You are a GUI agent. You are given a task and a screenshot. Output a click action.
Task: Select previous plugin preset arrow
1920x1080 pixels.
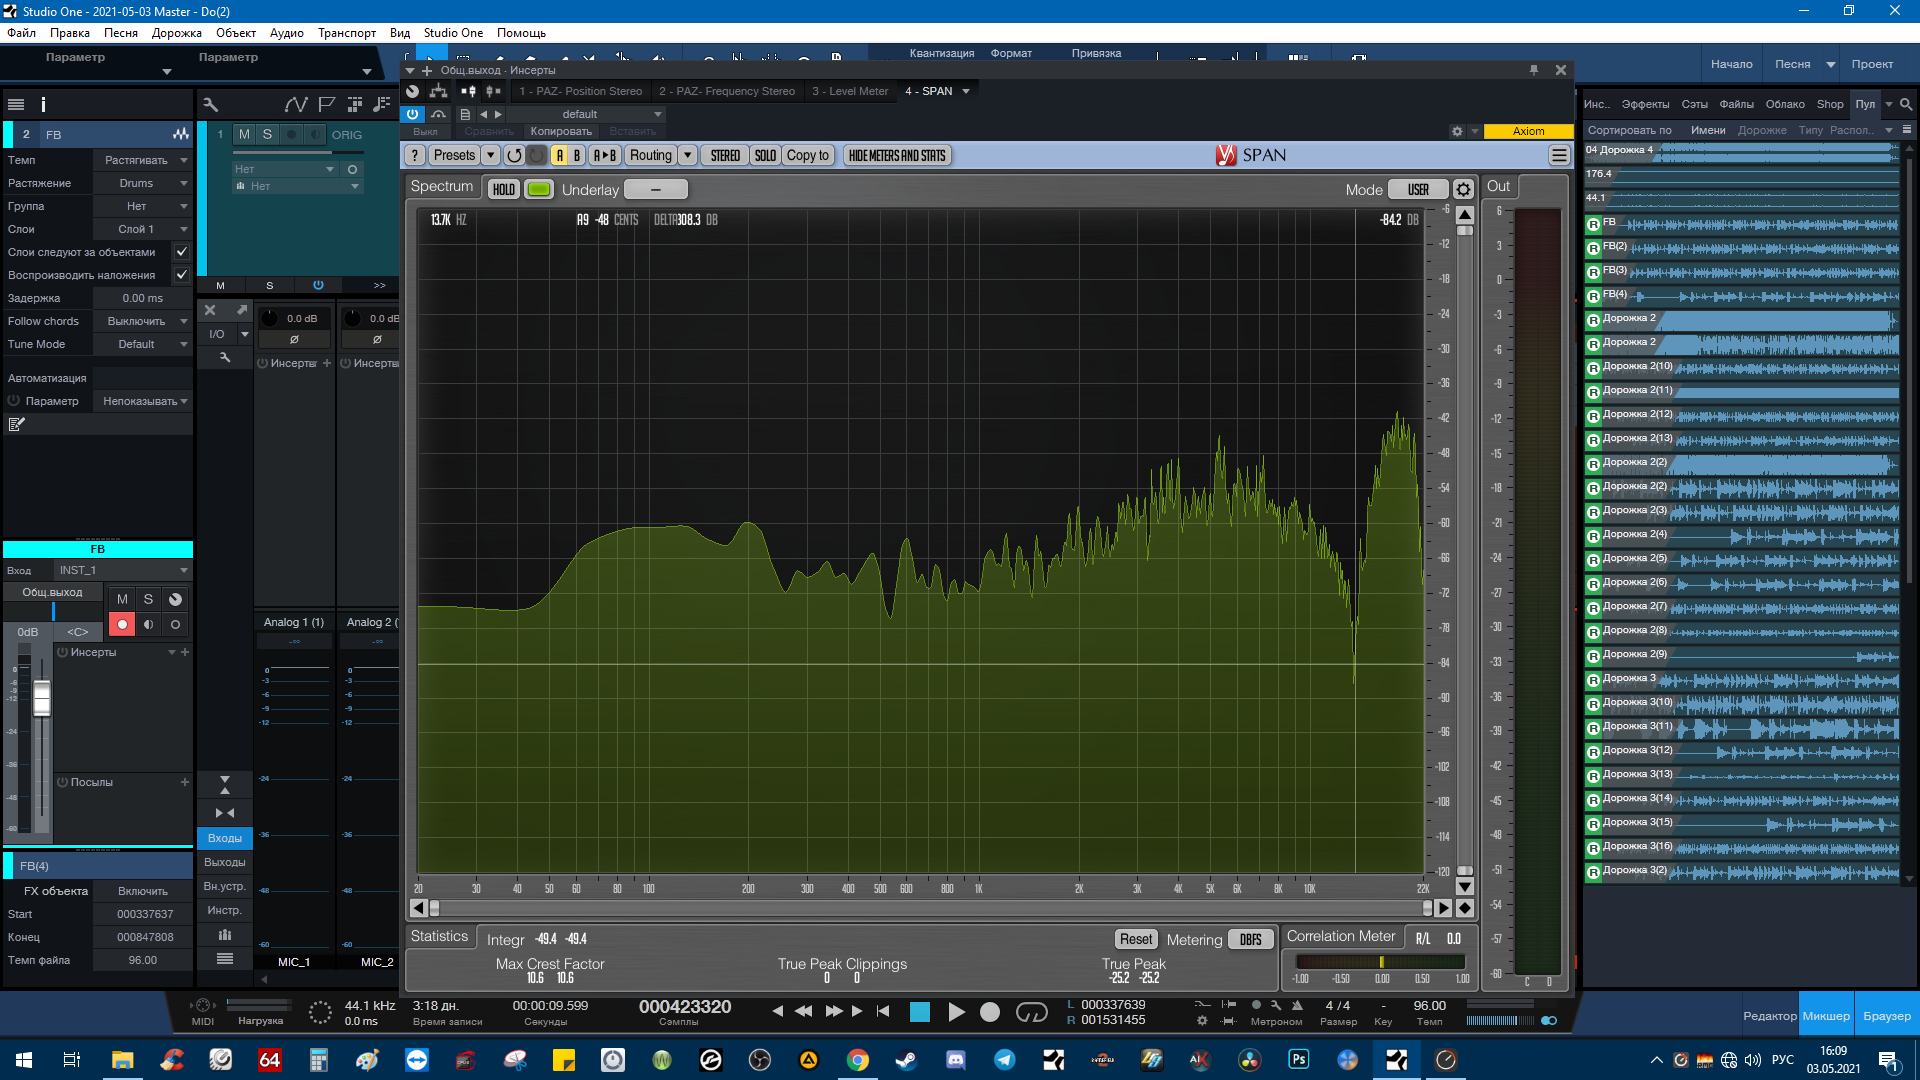click(484, 114)
